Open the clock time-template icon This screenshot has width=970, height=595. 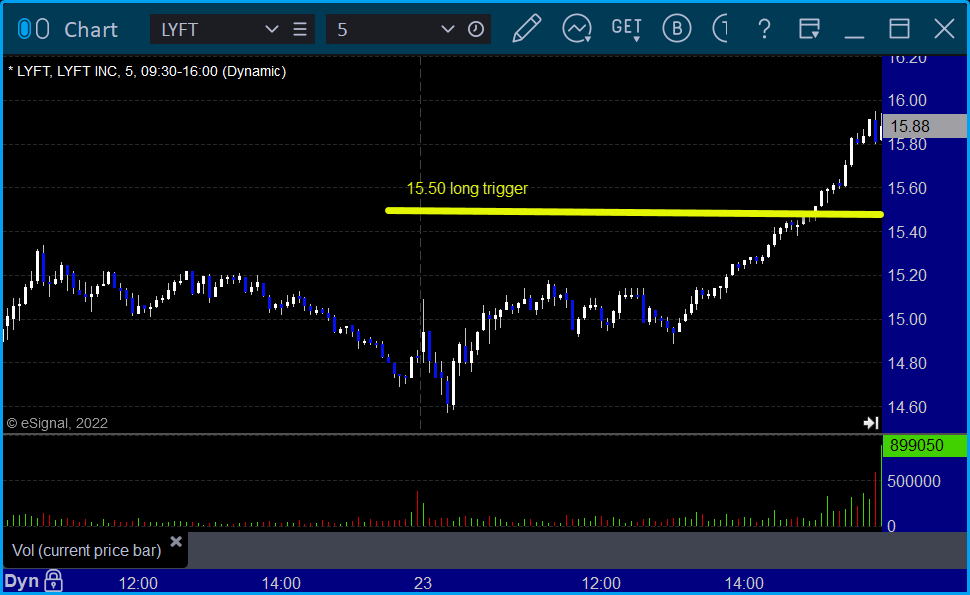pyautogui.click(x=476, y=29)
